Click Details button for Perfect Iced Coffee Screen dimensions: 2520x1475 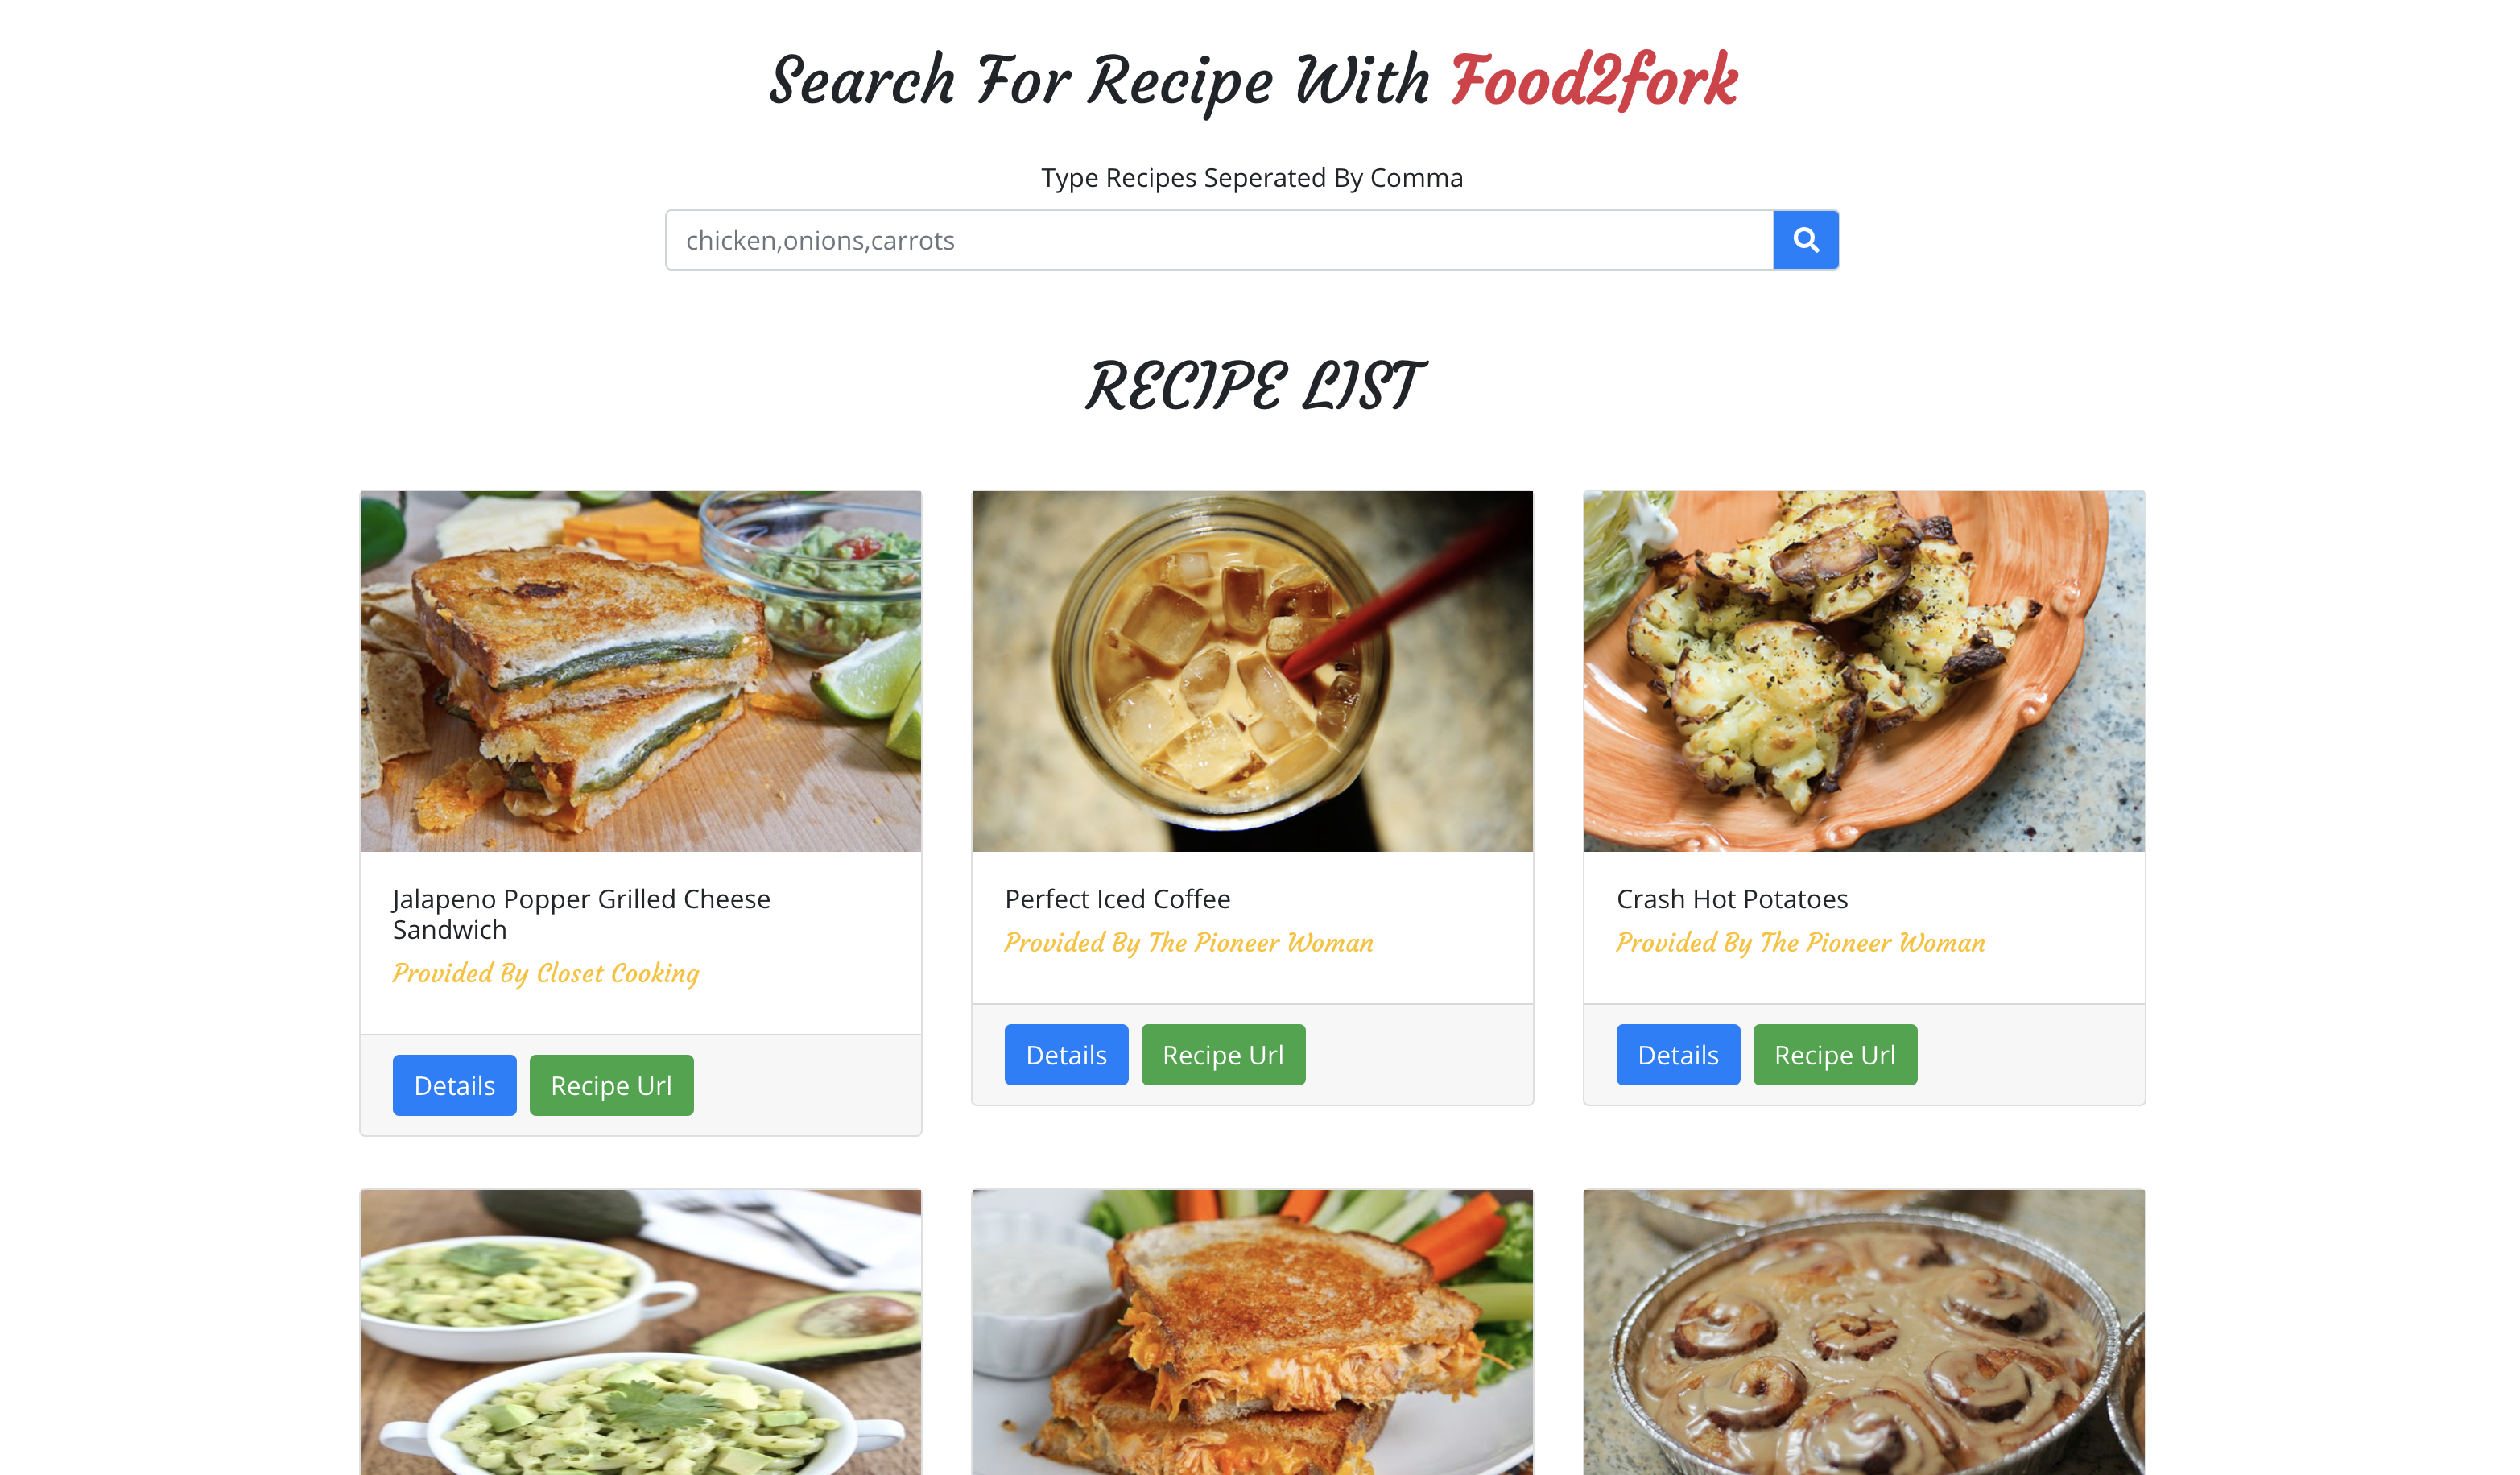1065,1054
